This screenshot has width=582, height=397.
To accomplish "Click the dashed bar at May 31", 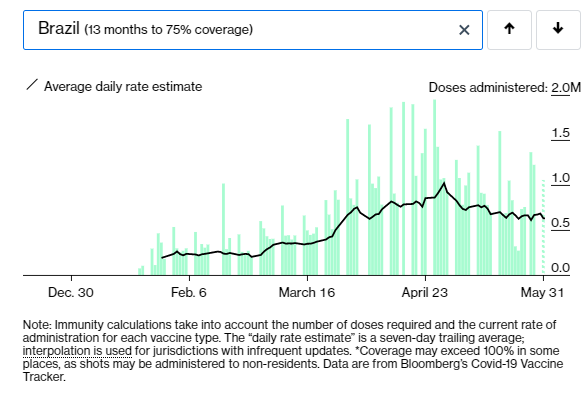I will (543, 227).
